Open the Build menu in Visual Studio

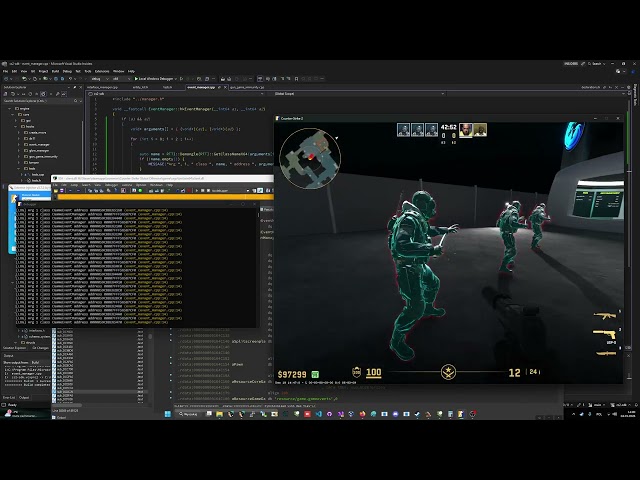point(56,71)
